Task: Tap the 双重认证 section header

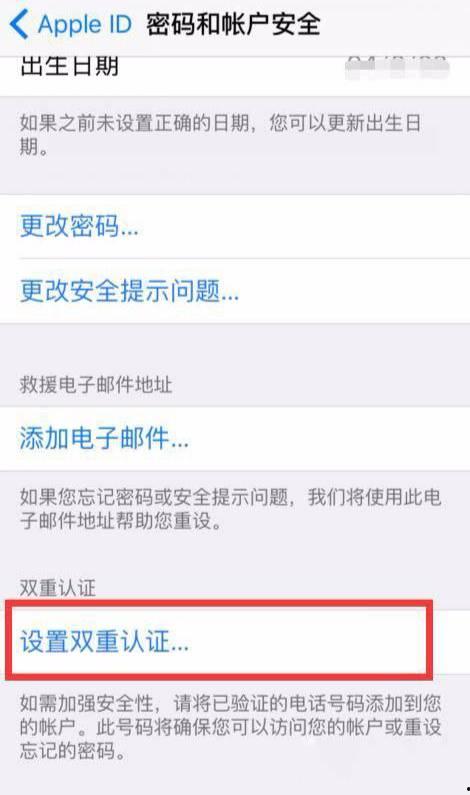Action: click(x=57, y=588)
